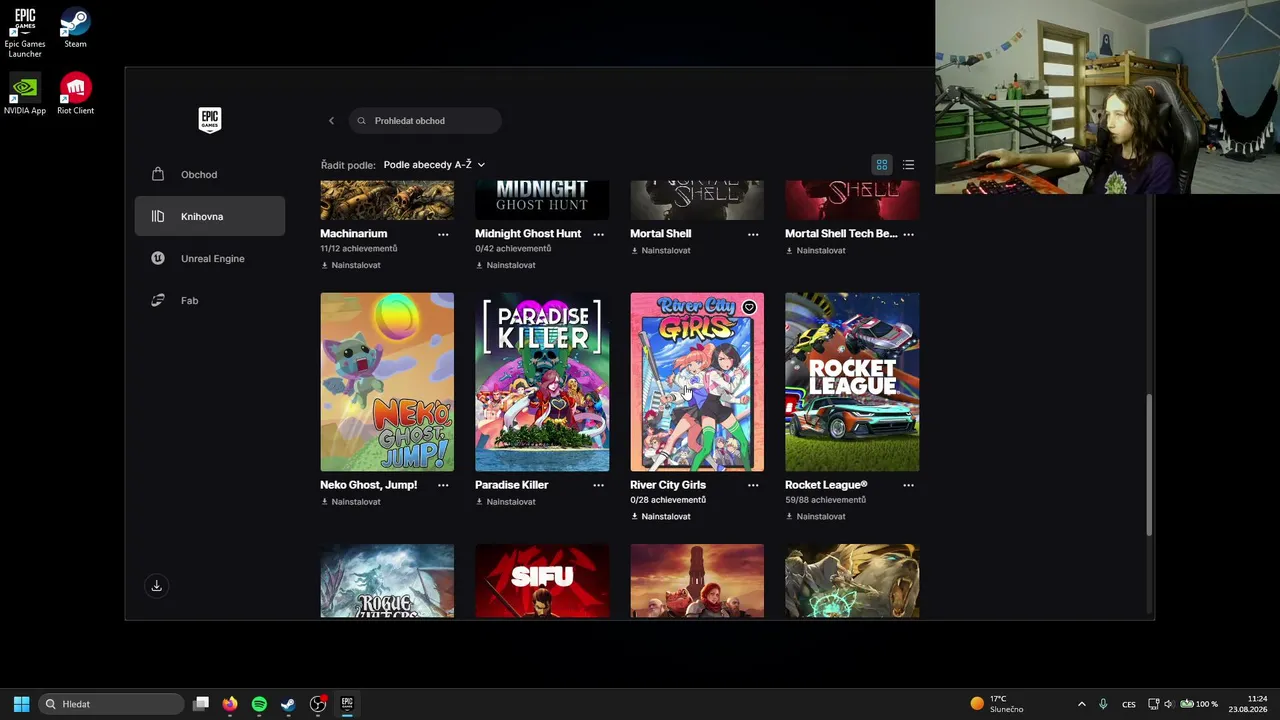1280x720 pixels.
Task: Open the three-dot menu for Neko Ghost, Jump!
Action: coord(443,485)
